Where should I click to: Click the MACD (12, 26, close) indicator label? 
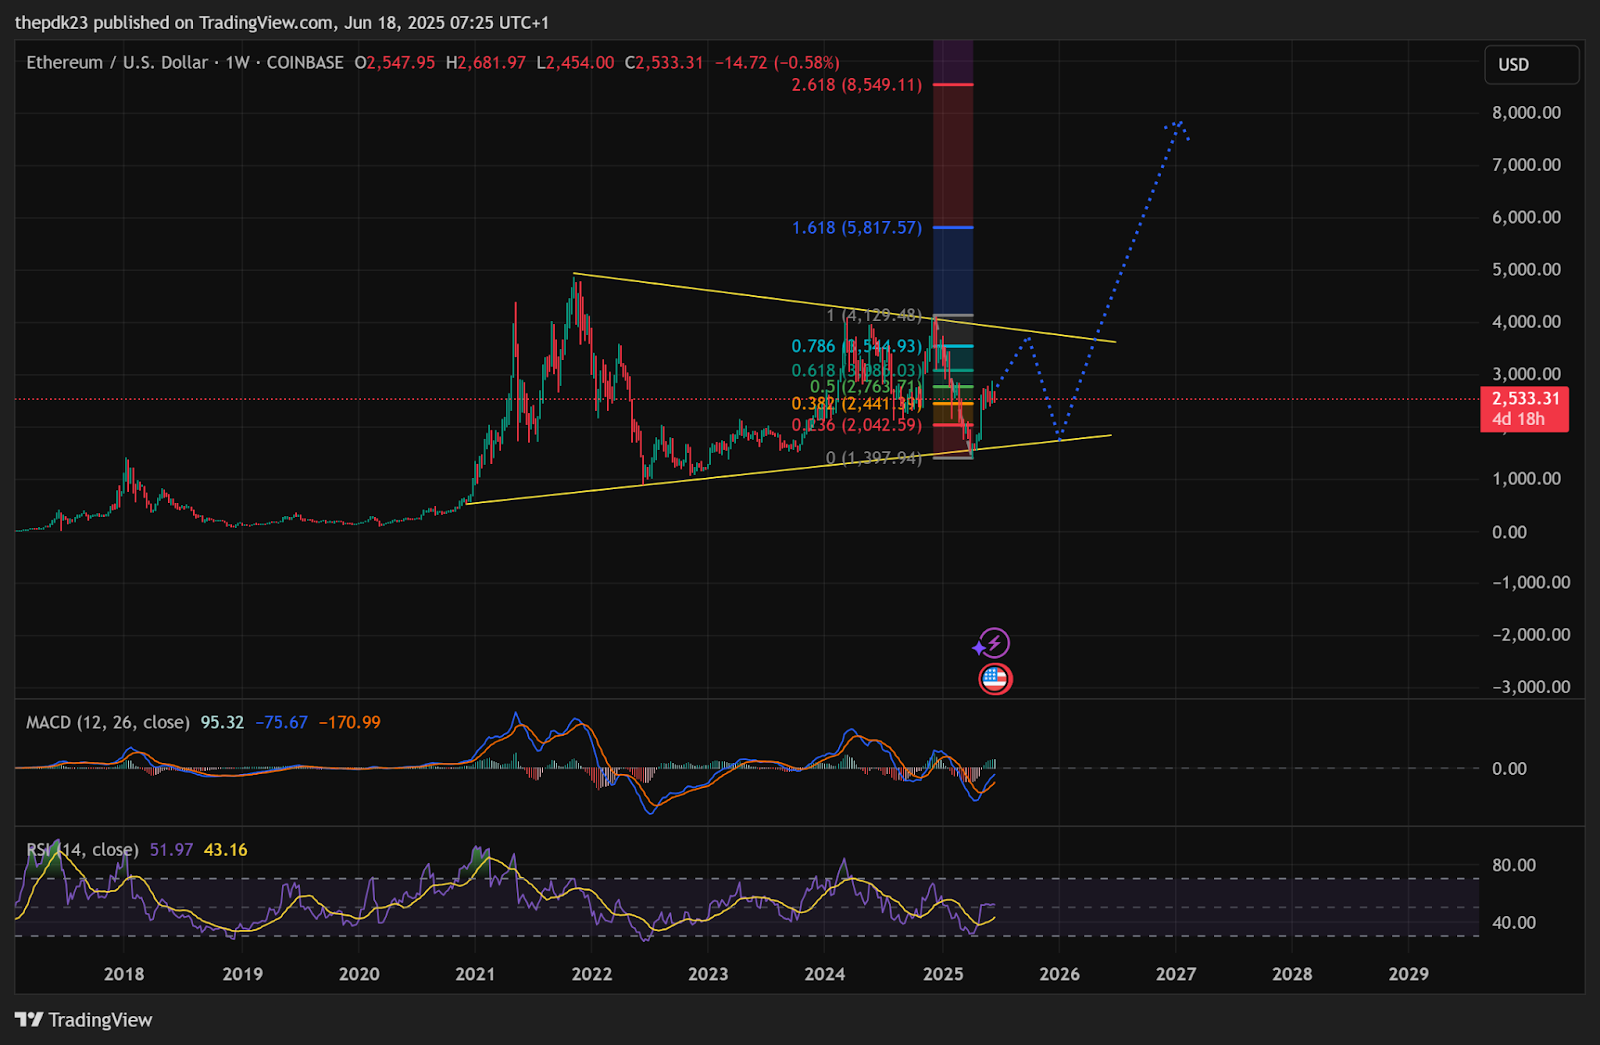coord(108,722)
